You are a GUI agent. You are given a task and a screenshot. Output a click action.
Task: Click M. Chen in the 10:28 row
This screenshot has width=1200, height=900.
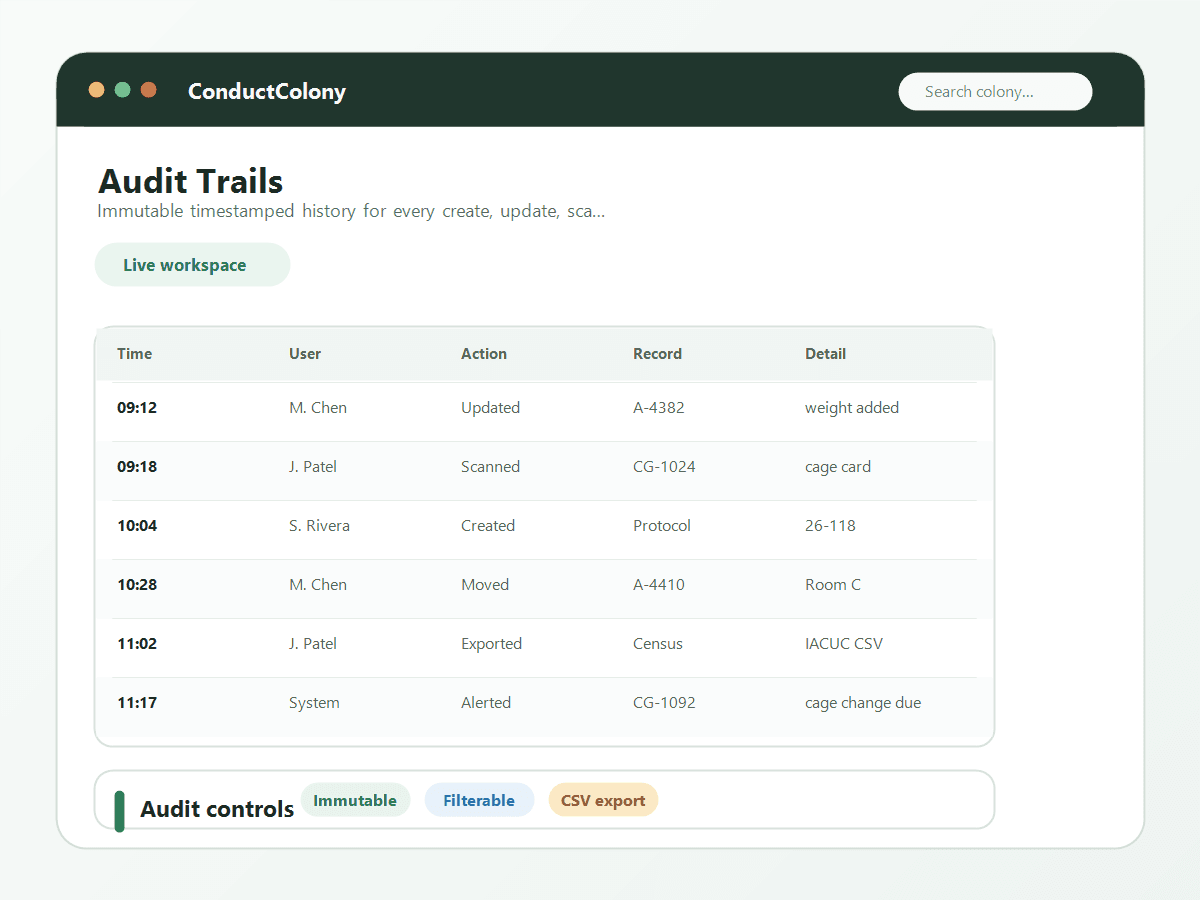point(318,585)
